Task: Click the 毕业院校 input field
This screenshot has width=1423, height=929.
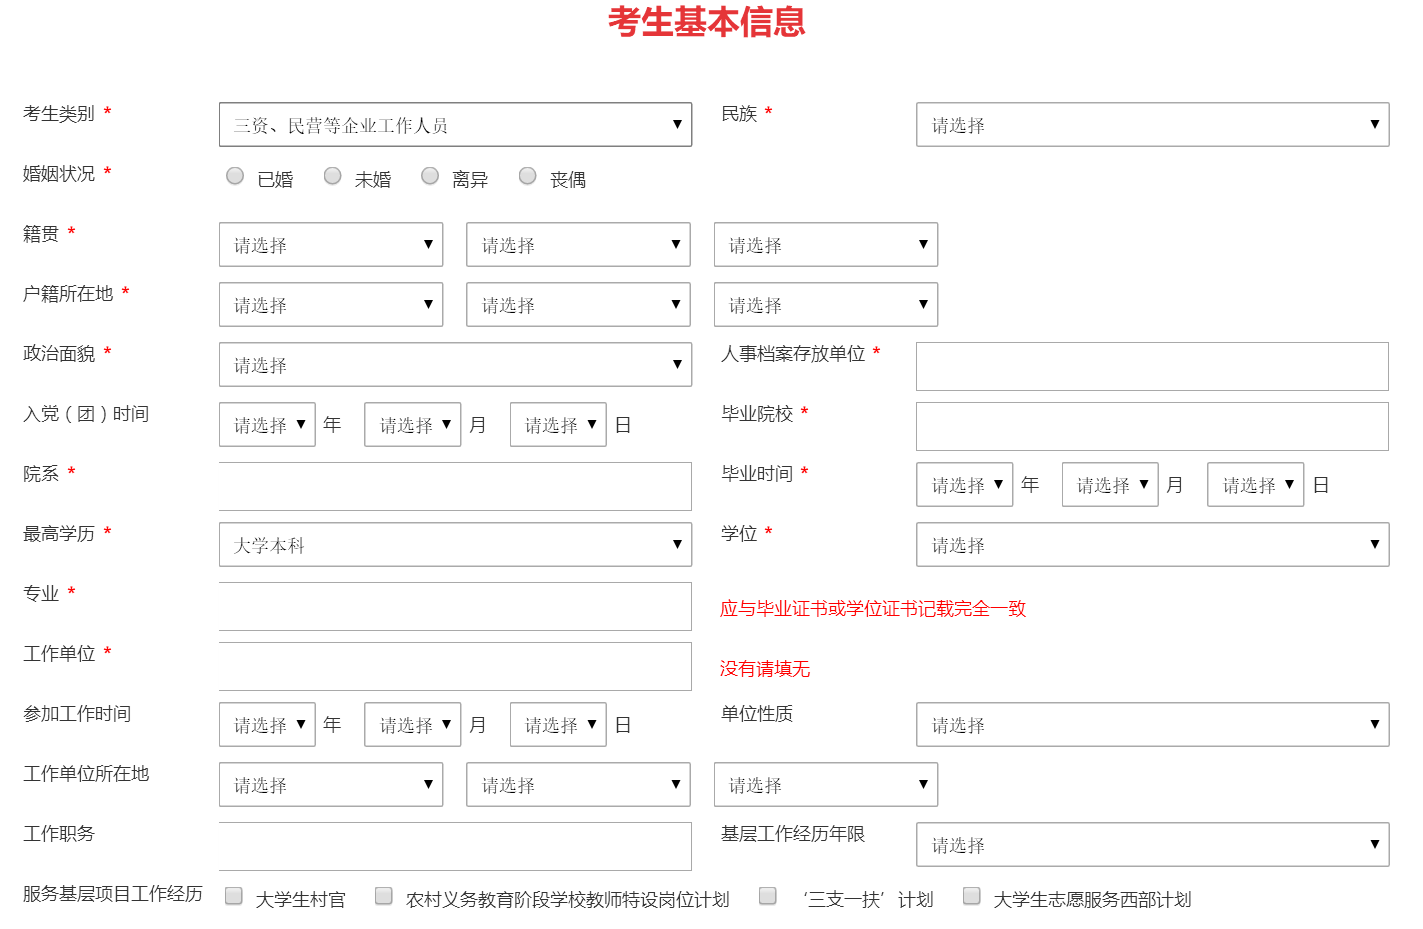Action: coord(1152,426)
